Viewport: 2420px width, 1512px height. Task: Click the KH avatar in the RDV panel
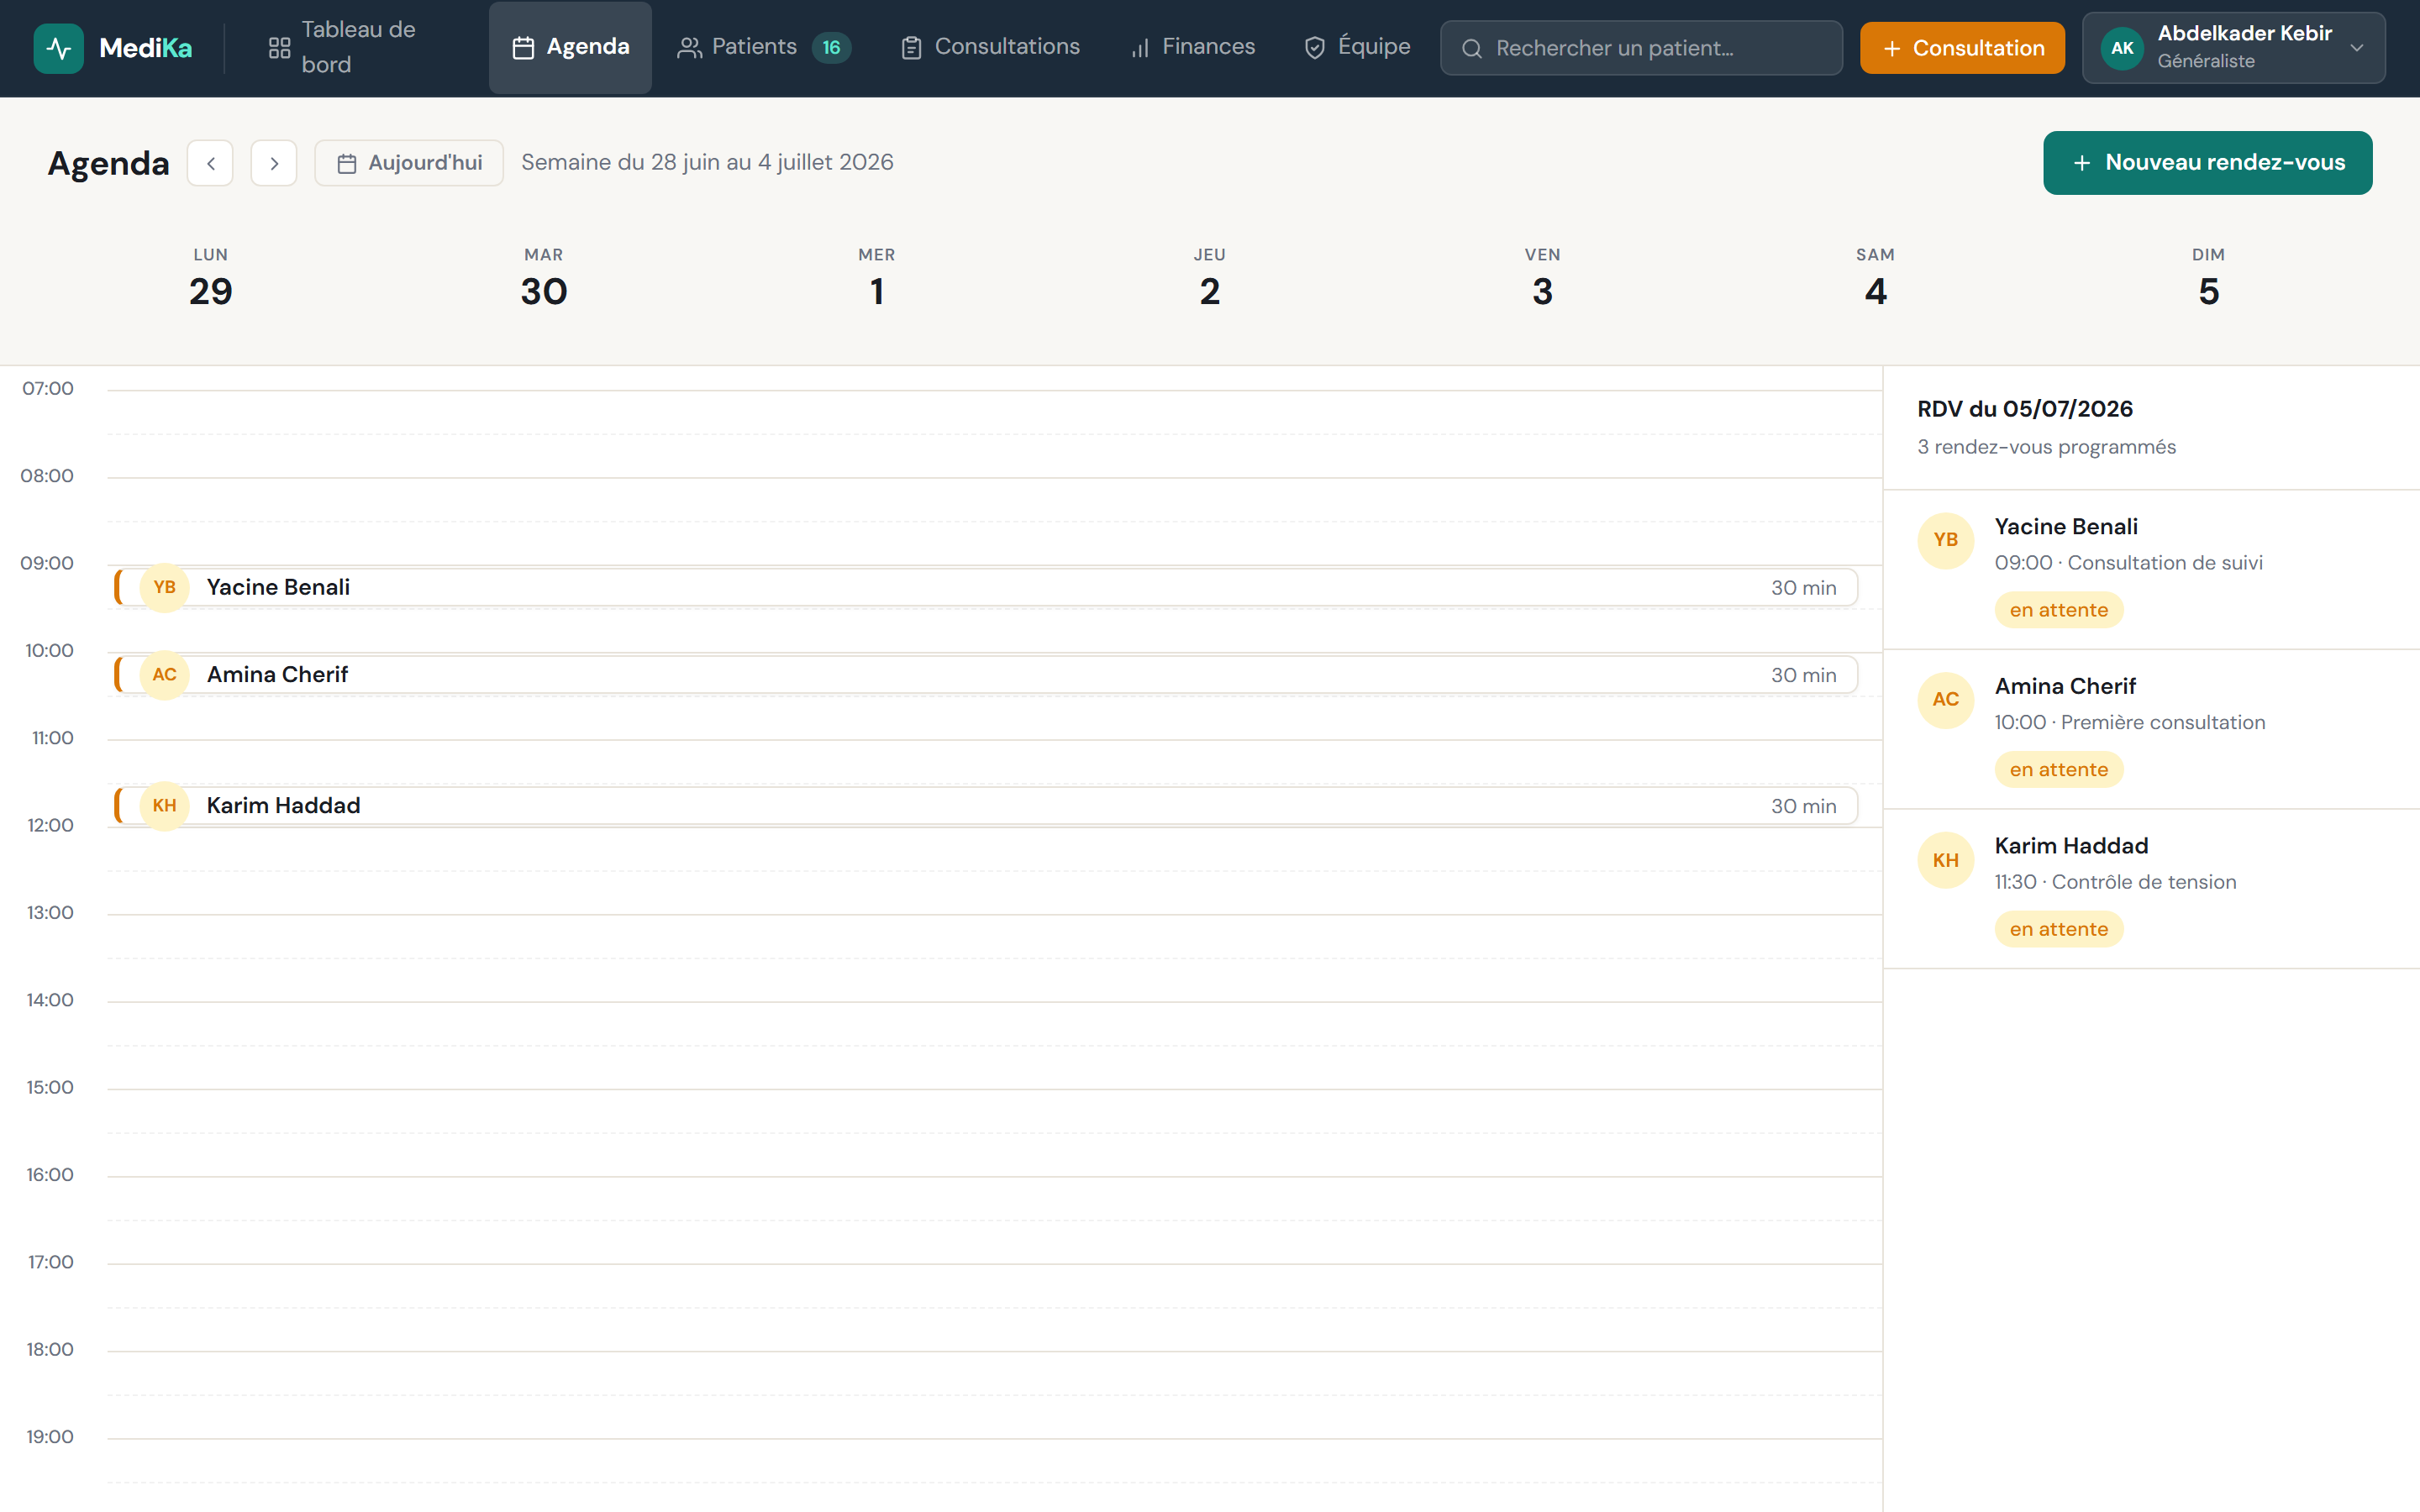pyautogui.click(x=1945, y=860)
